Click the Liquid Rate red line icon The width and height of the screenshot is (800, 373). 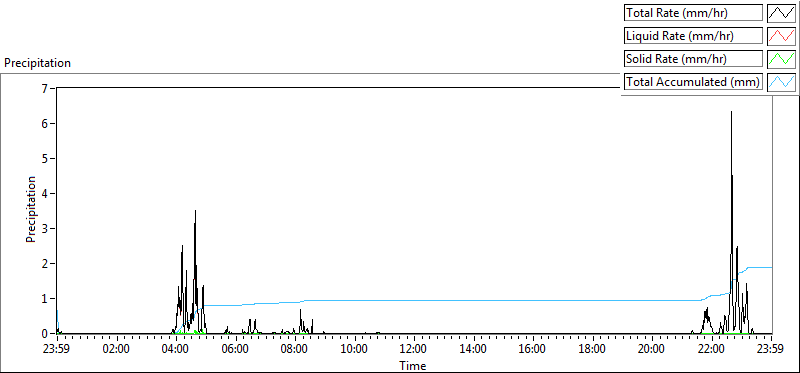(x=782, y=36)
